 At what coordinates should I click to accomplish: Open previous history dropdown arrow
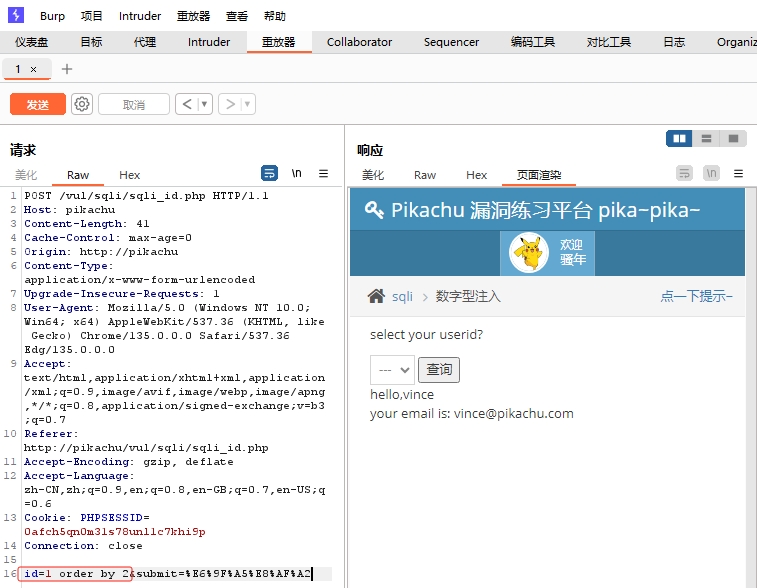pos(204,104)
